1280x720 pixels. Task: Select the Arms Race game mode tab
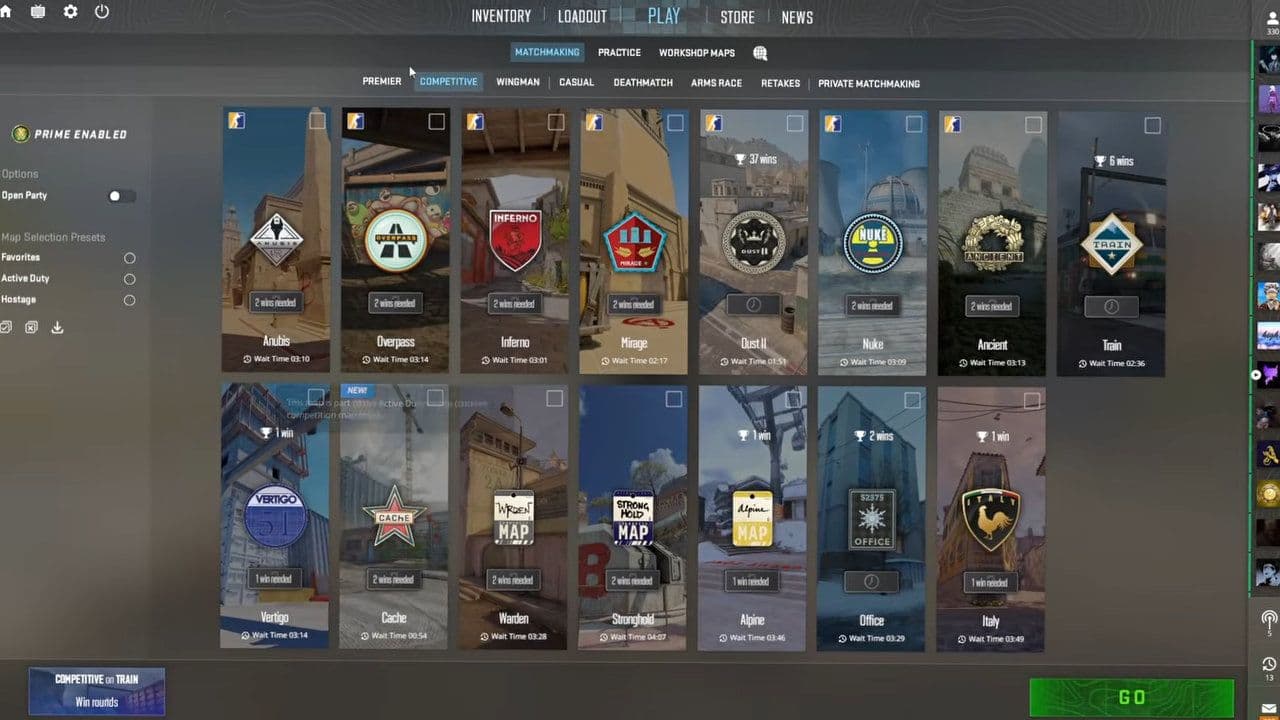716,83
